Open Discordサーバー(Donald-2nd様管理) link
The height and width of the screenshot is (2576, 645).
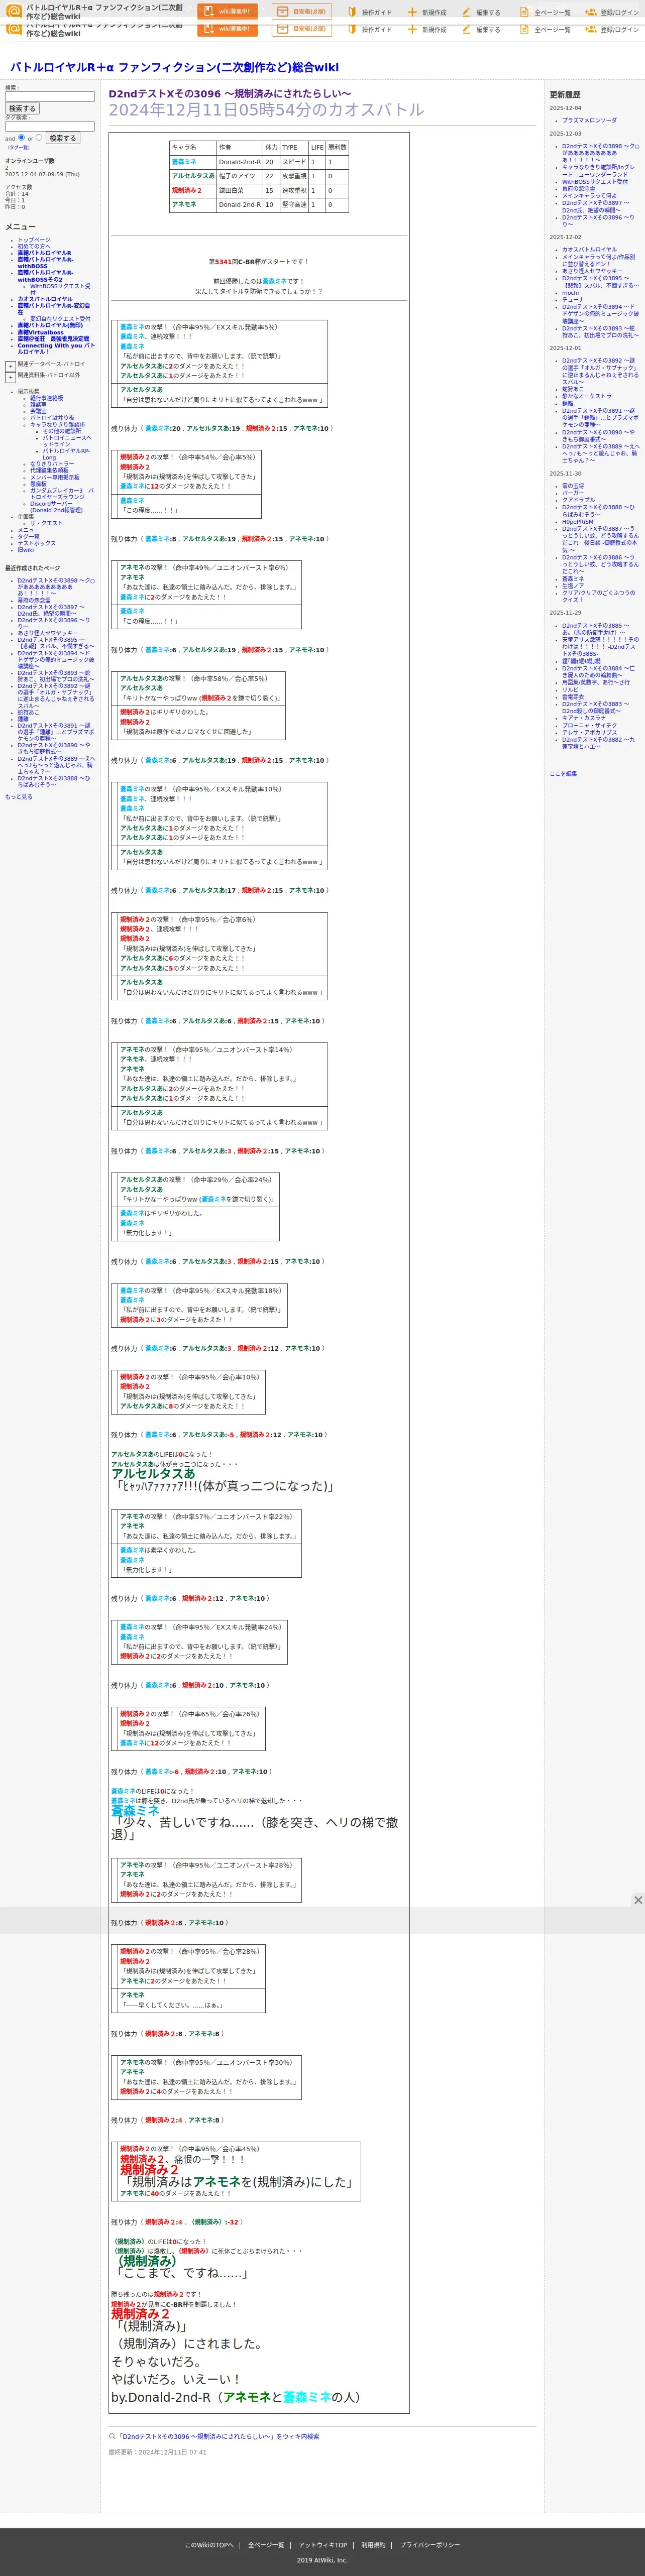point(56,506)
